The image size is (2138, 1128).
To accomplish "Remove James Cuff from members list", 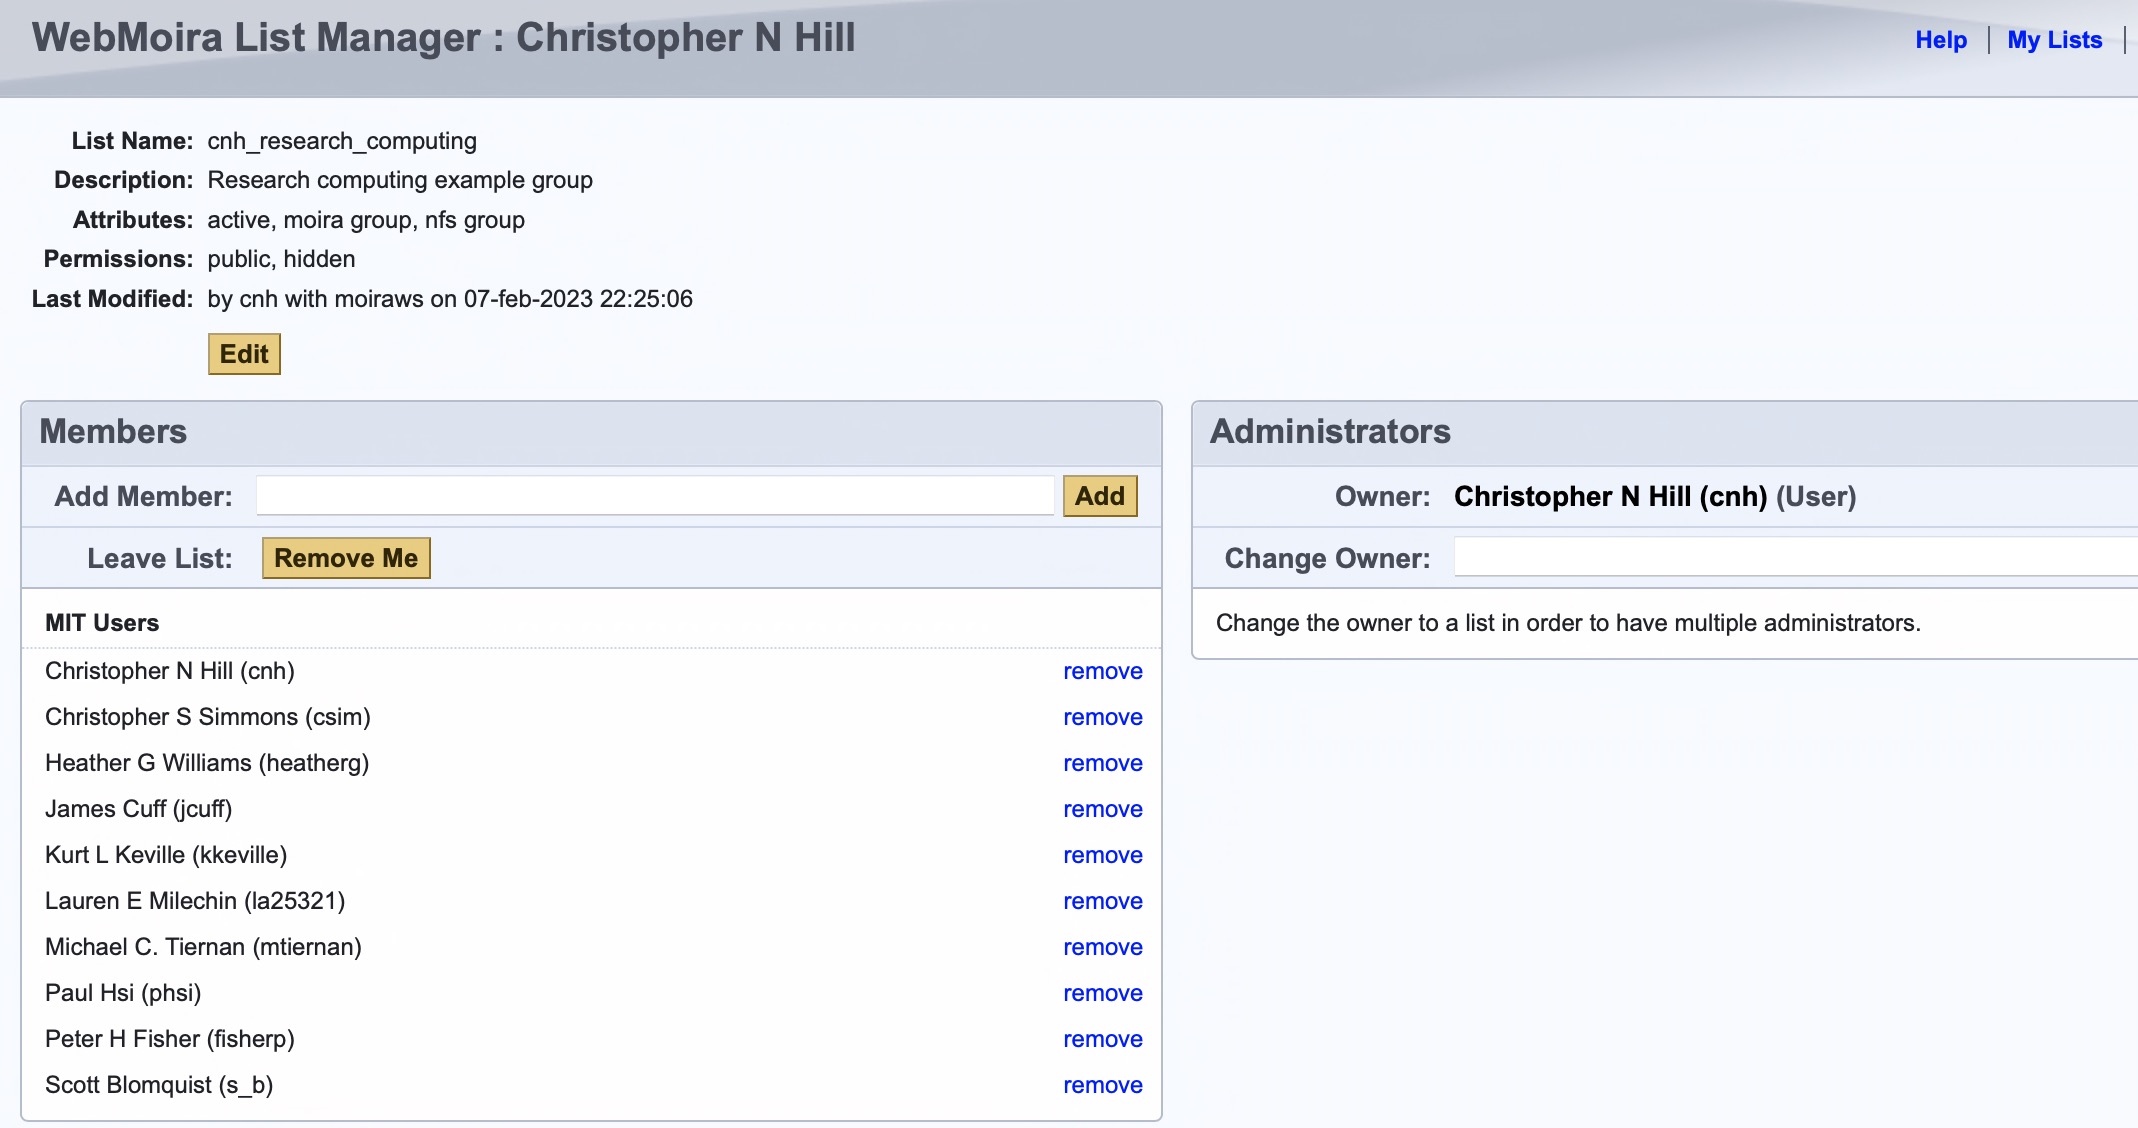I will [x=1103, y=809].
